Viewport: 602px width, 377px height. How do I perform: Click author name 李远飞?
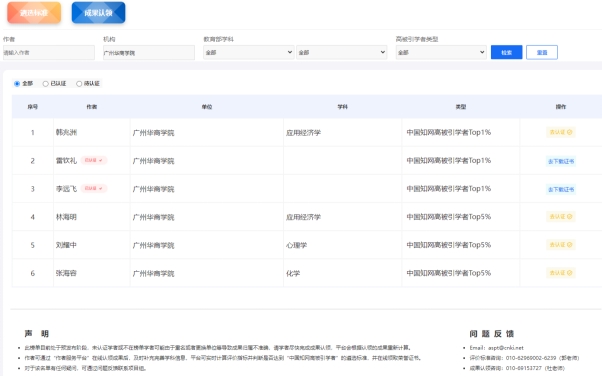click(66, 188)
